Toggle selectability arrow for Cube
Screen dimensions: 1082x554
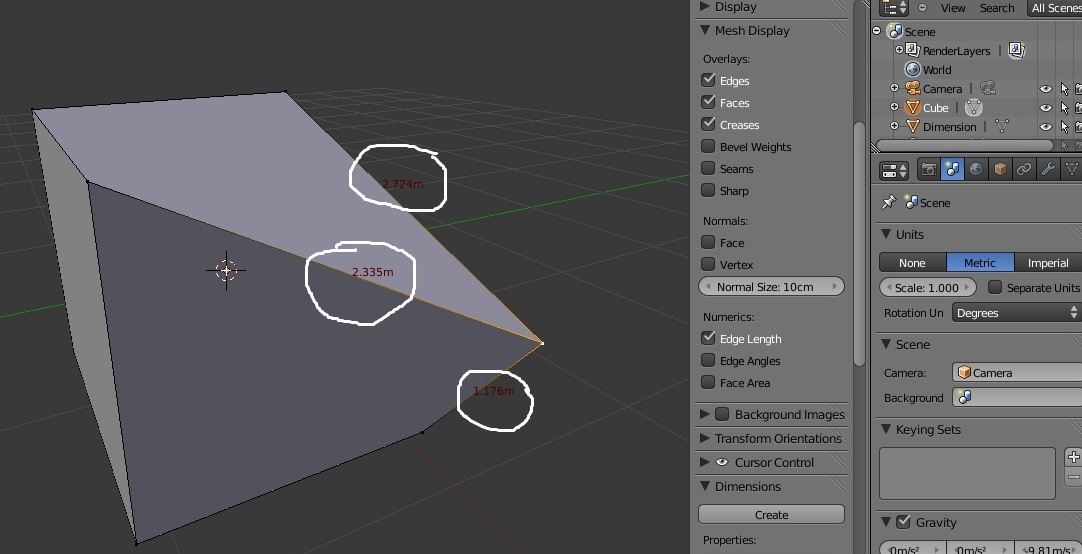click(x=1064, y=108)
